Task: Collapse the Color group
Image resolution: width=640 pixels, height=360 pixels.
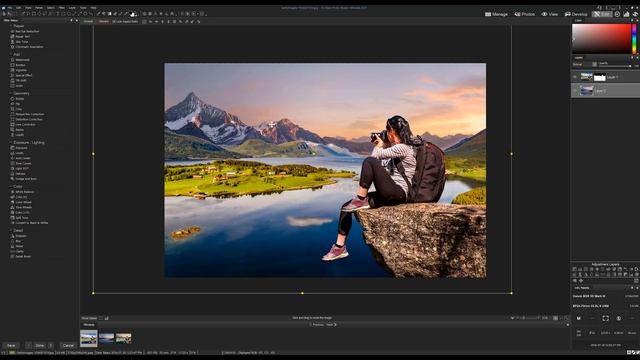Action: coord(11,187)
